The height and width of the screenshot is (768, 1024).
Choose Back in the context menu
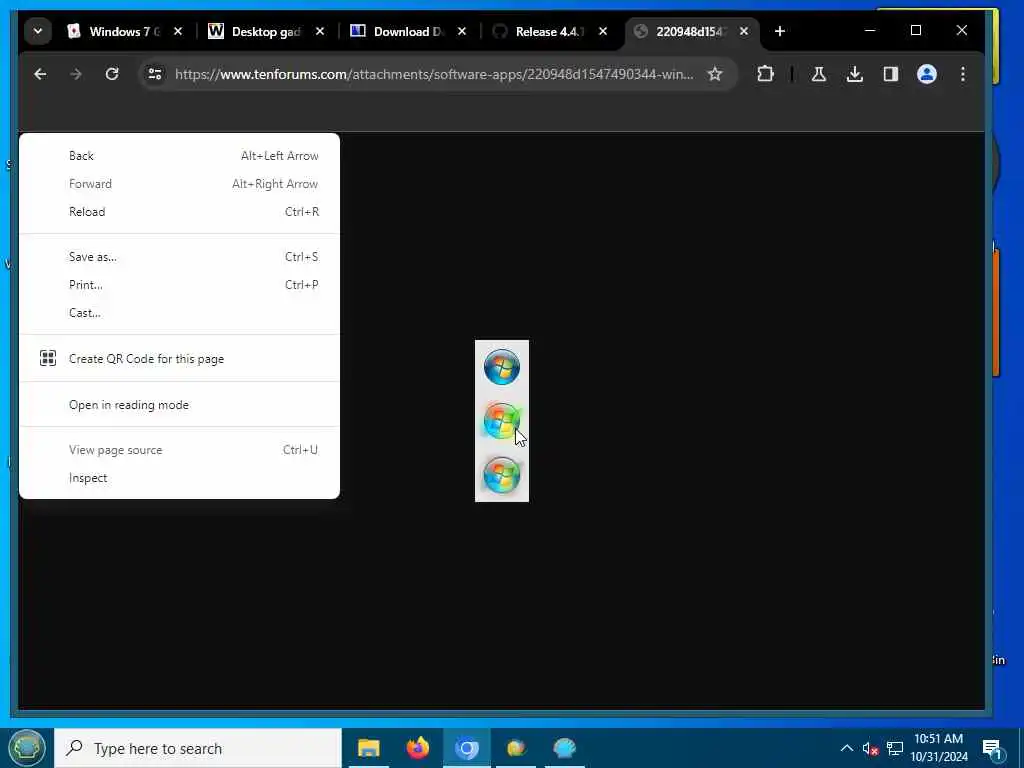tap(180, 156)
